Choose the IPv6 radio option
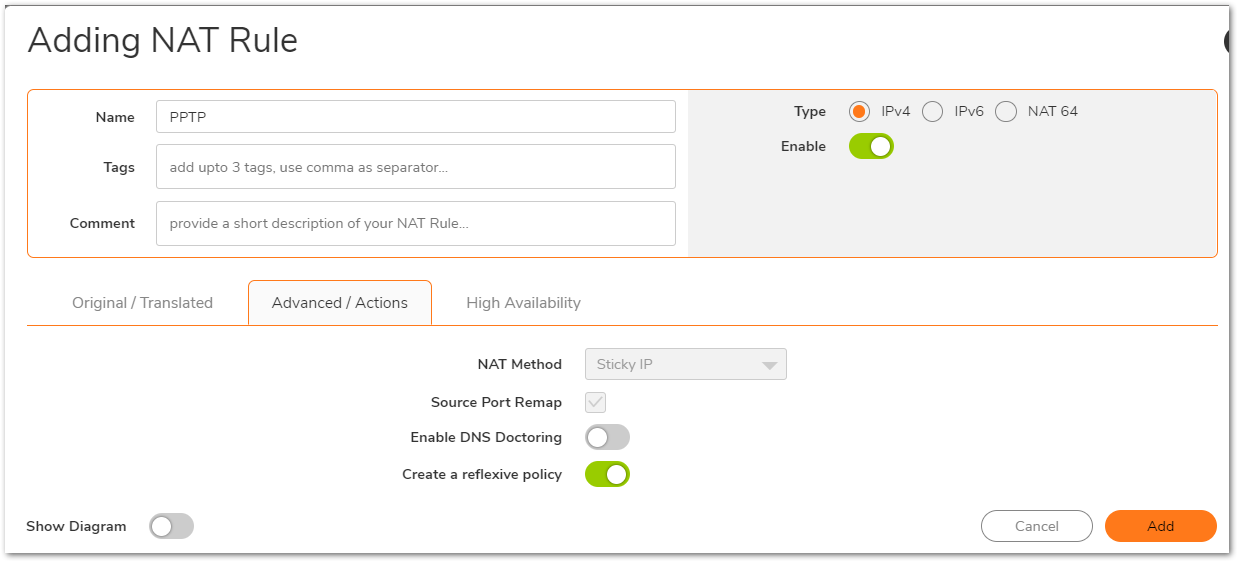 pos(932,111)
